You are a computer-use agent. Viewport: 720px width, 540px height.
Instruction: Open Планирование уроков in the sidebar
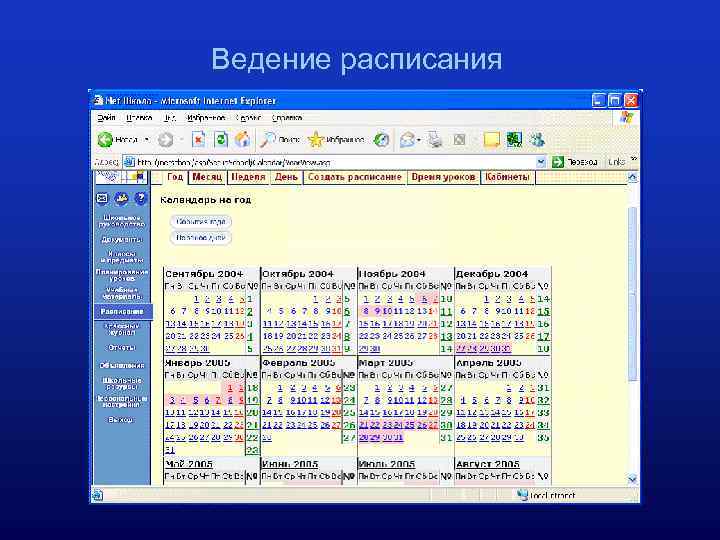point(122,275)
